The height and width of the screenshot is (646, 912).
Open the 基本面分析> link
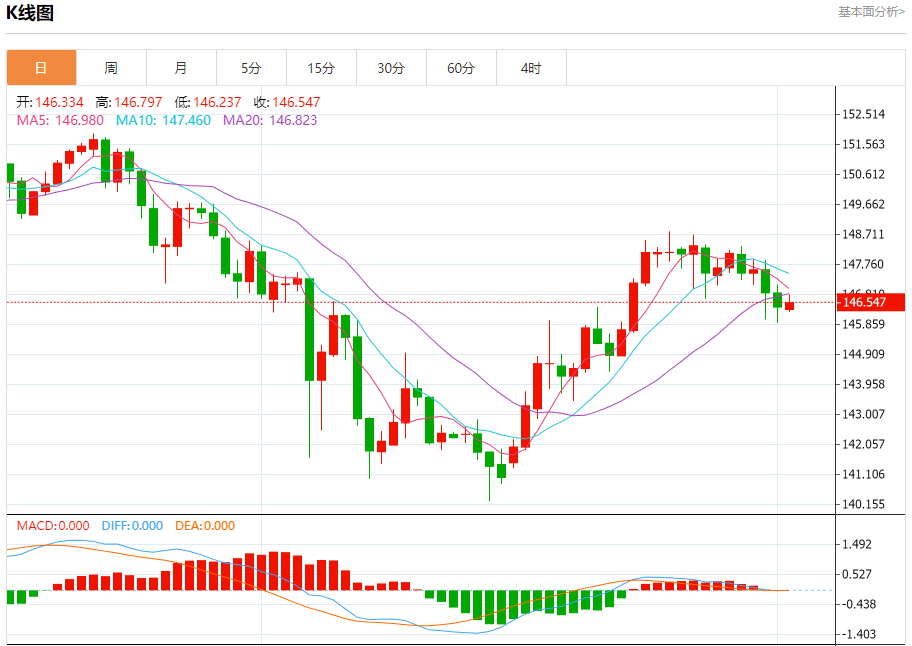point(871,12)
